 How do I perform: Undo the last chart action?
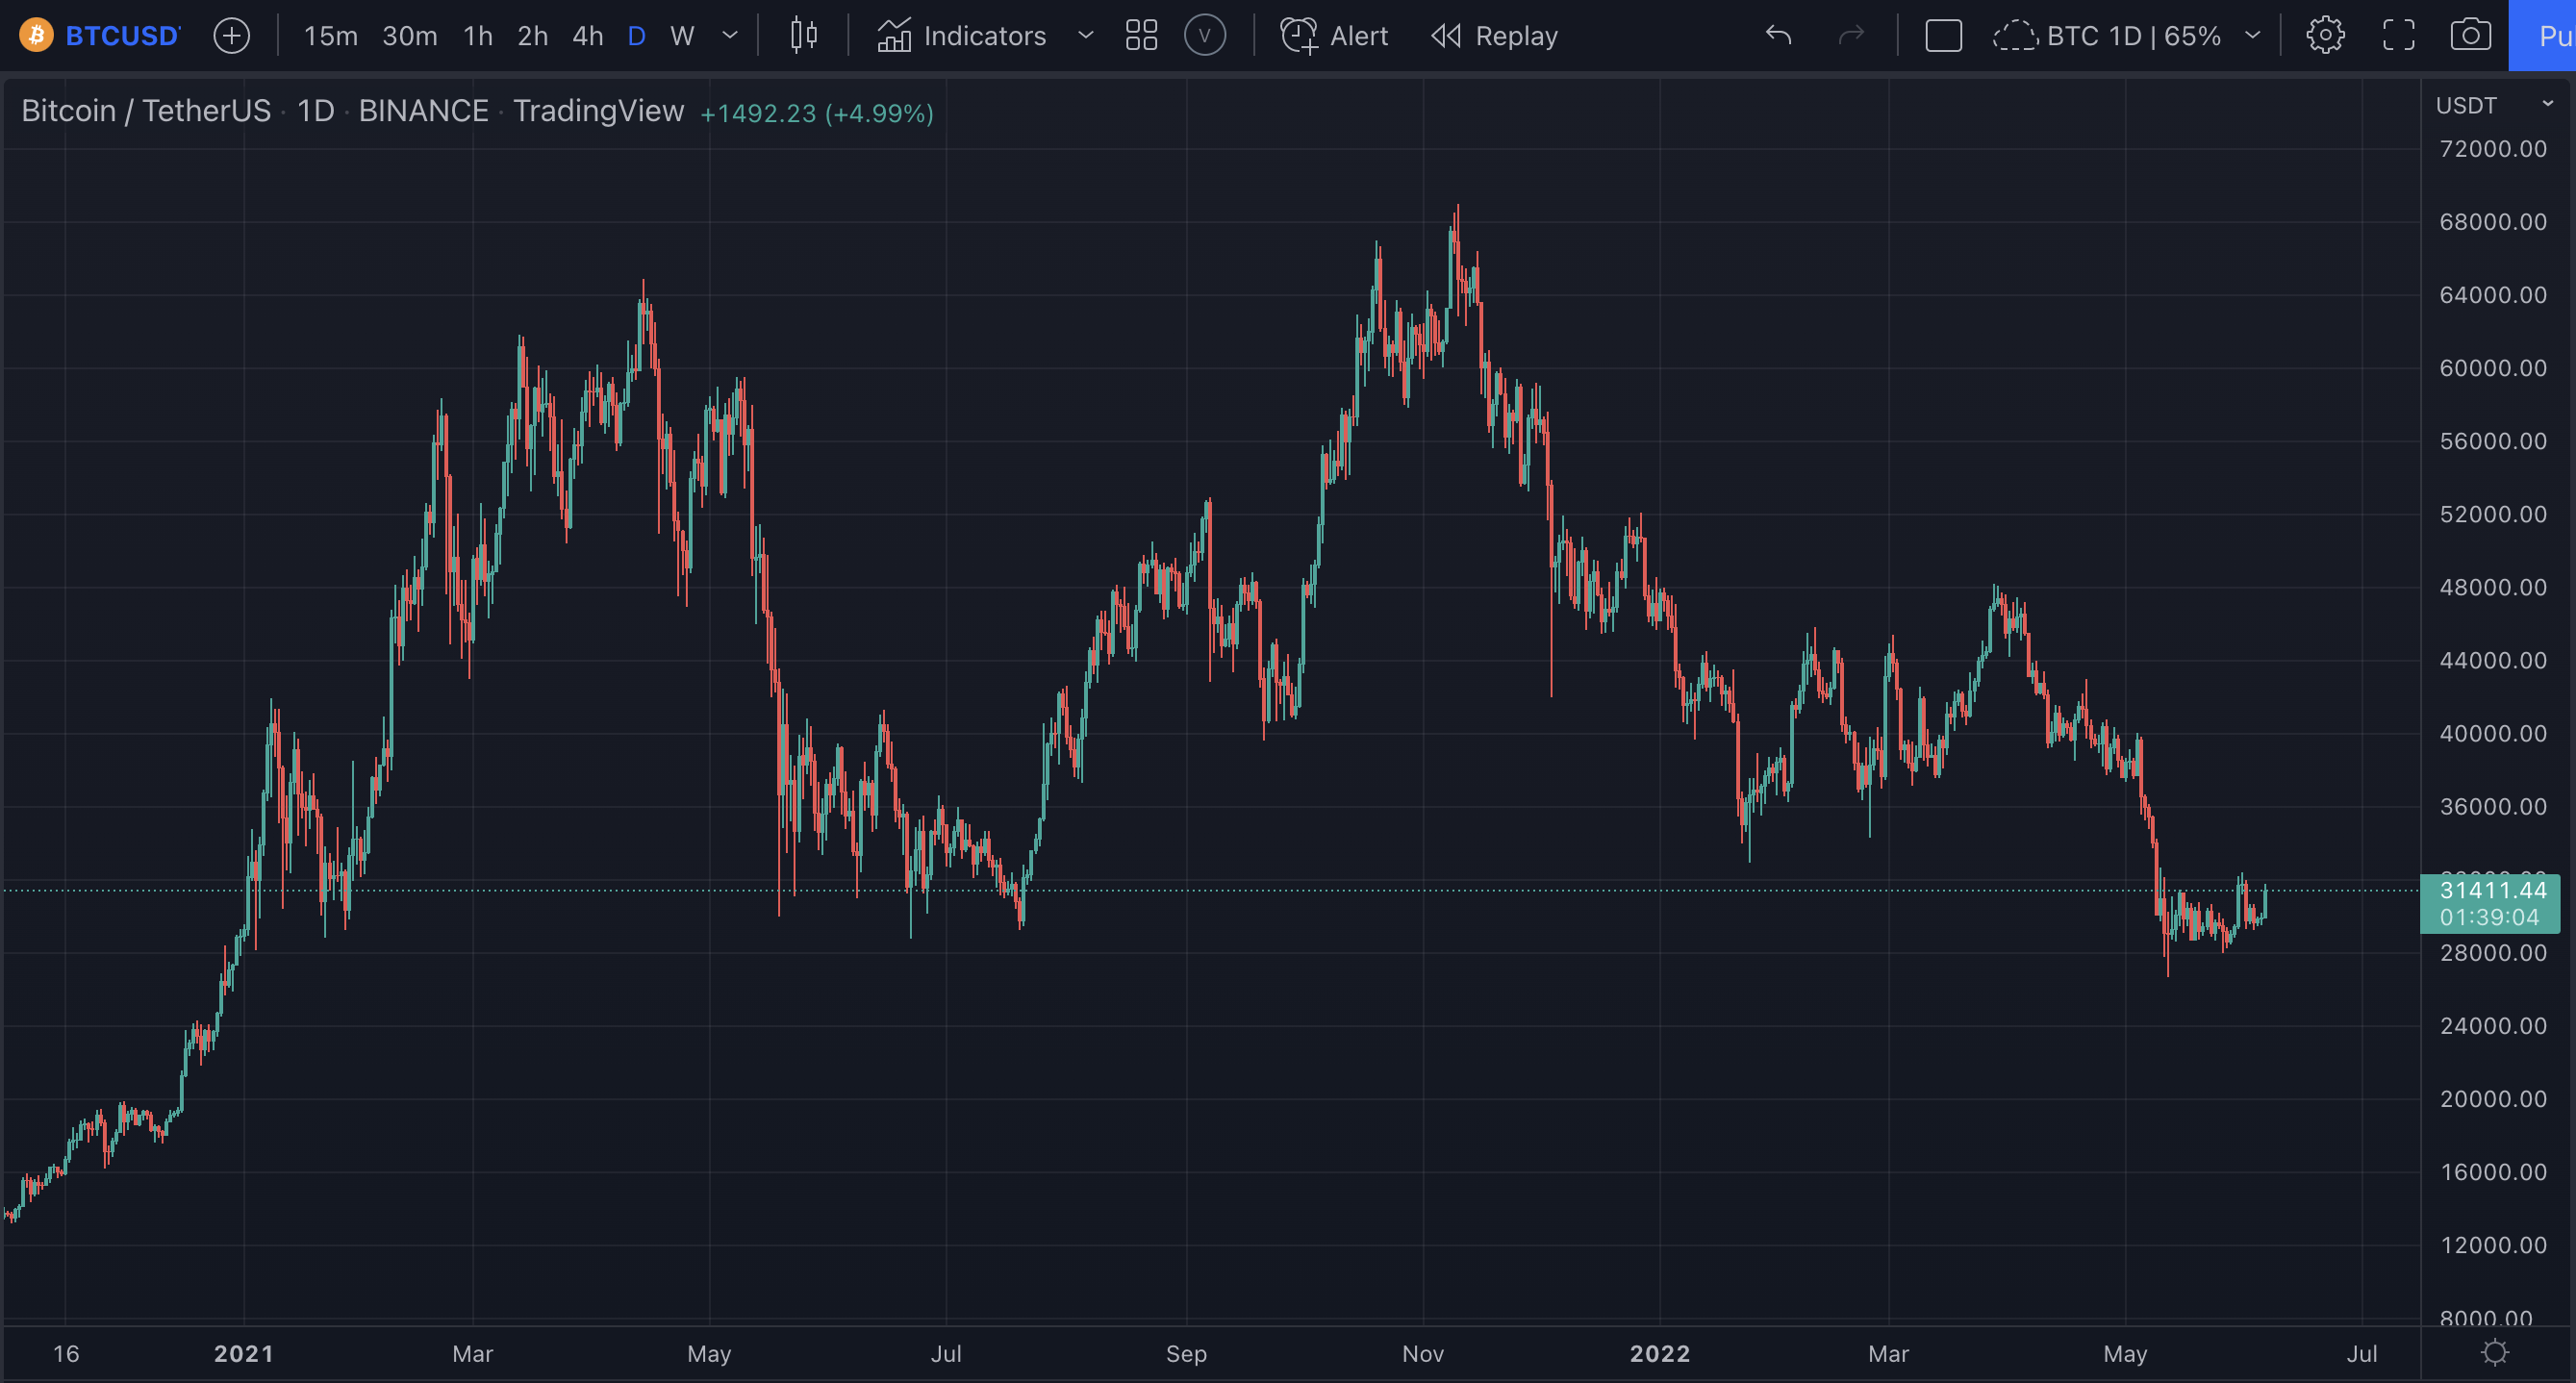[1778, 36]
